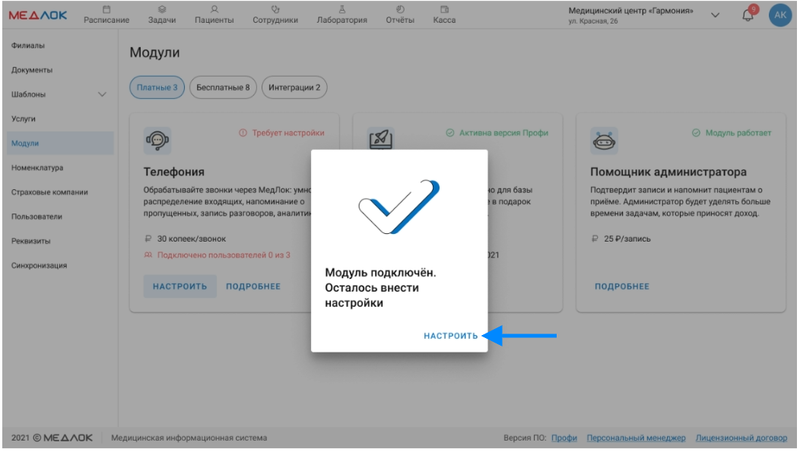800x452 pixels.
Task: Click Модуль подключён dialog message
Action: click(x=380, y=288)
